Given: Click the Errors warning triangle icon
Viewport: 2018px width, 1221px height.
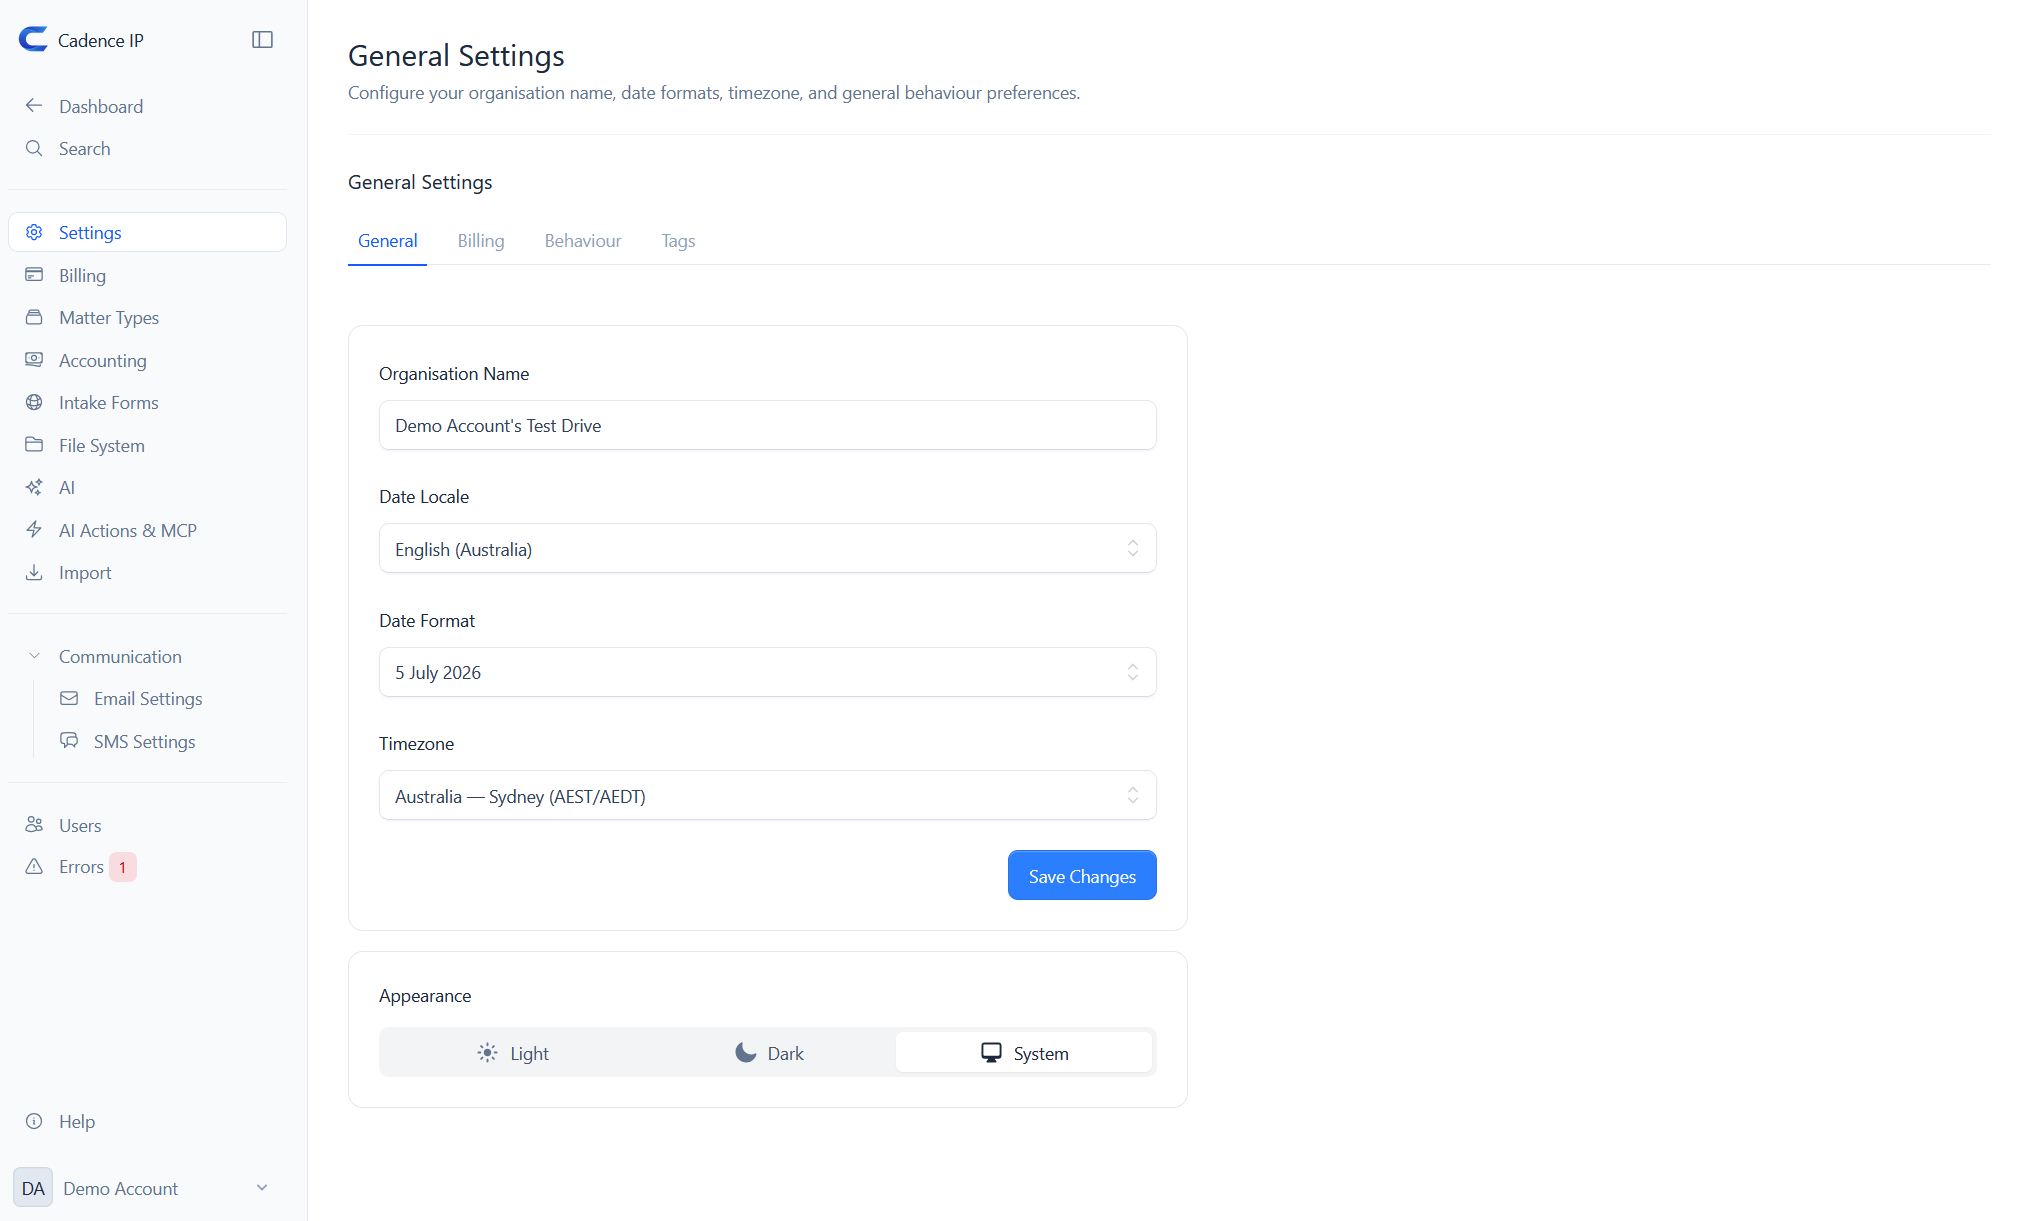Looking at the screenshot, I should (34, 866).
